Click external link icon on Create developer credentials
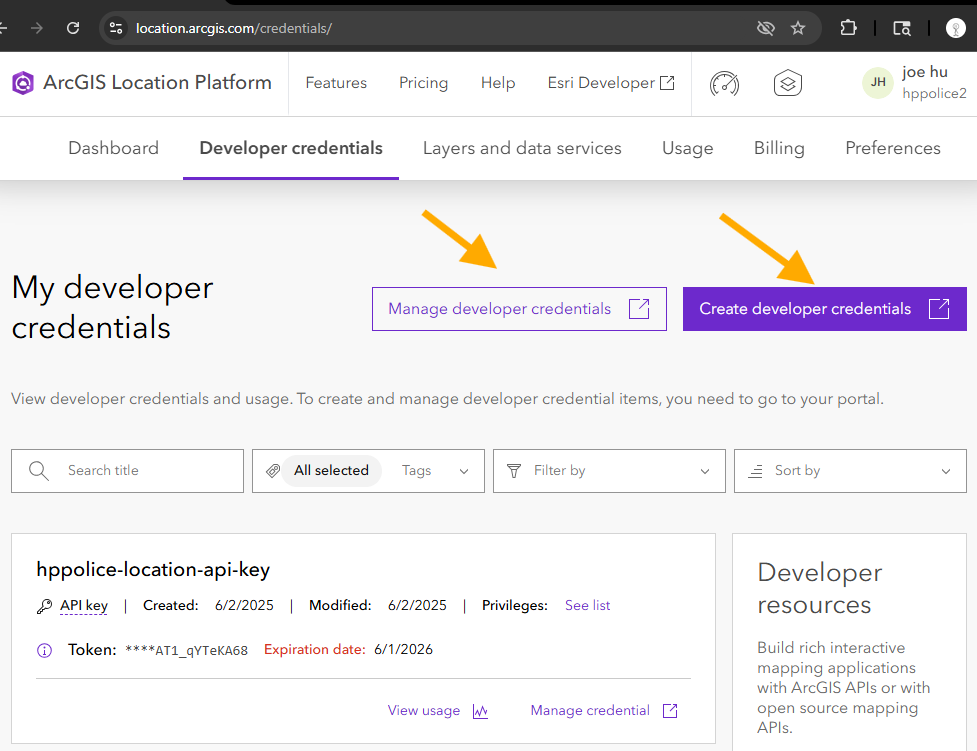The width and height of the screenshot is (977, 751). [x=939, y=309]
